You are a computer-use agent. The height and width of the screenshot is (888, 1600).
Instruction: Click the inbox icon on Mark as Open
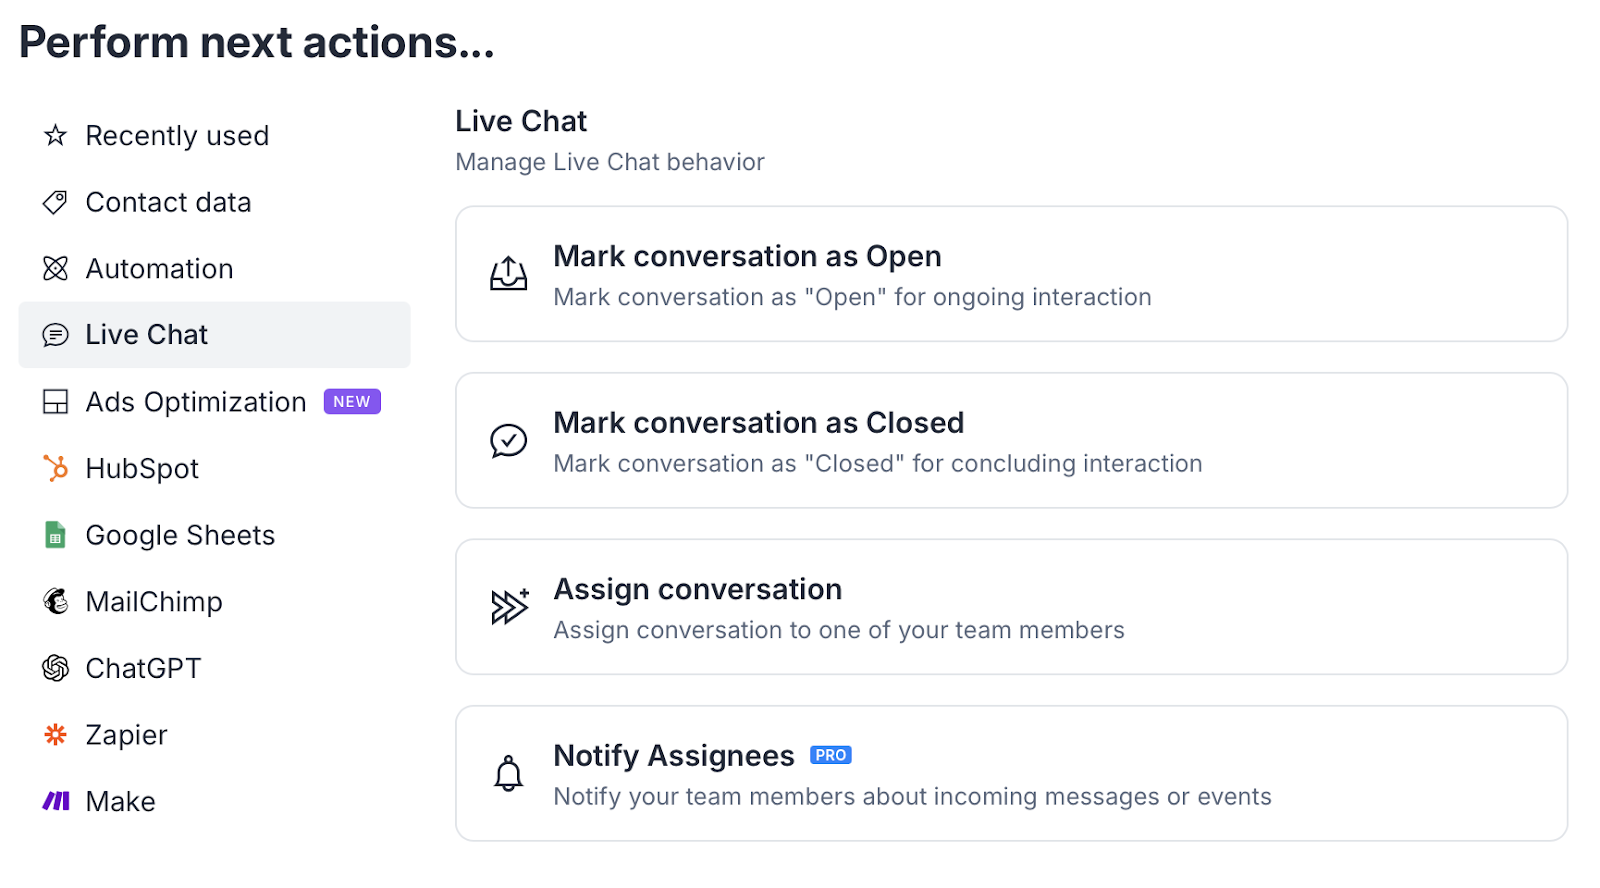[x=508, y=274]
